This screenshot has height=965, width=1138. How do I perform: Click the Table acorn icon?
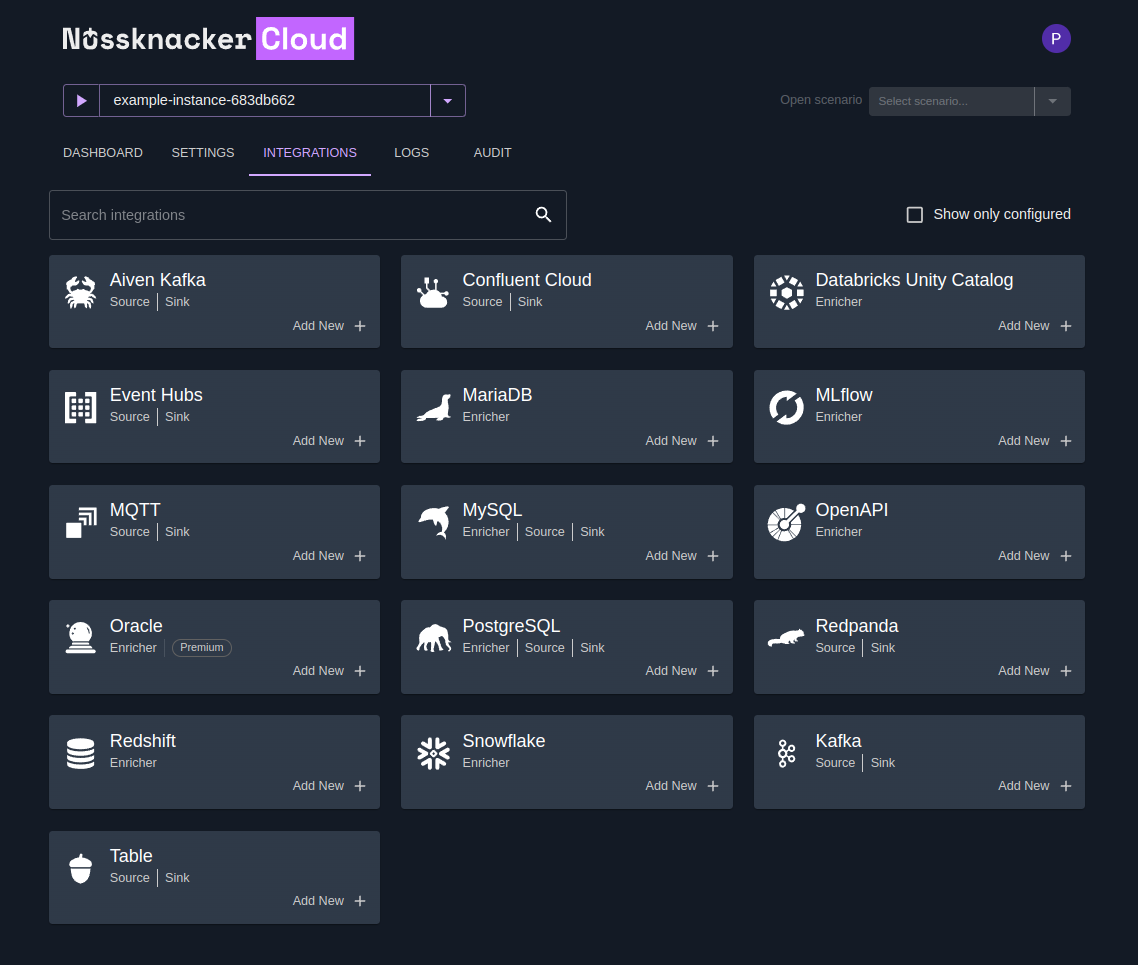point(81,868)
